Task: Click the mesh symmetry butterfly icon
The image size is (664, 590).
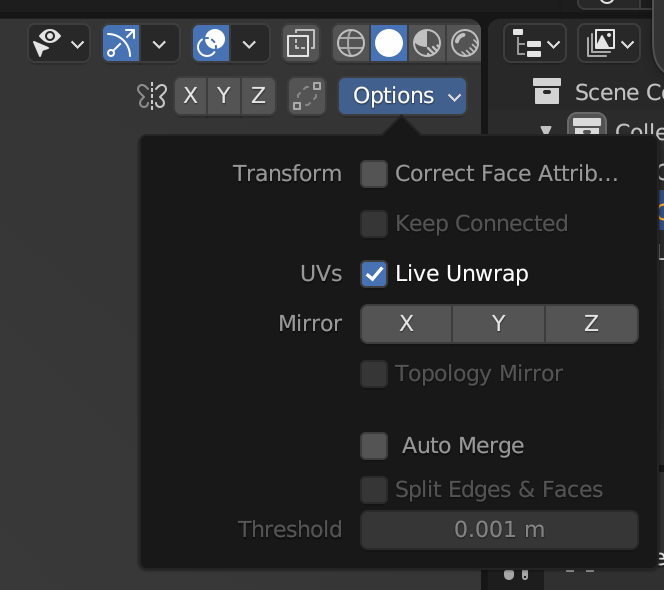Action: coord(152,96)
